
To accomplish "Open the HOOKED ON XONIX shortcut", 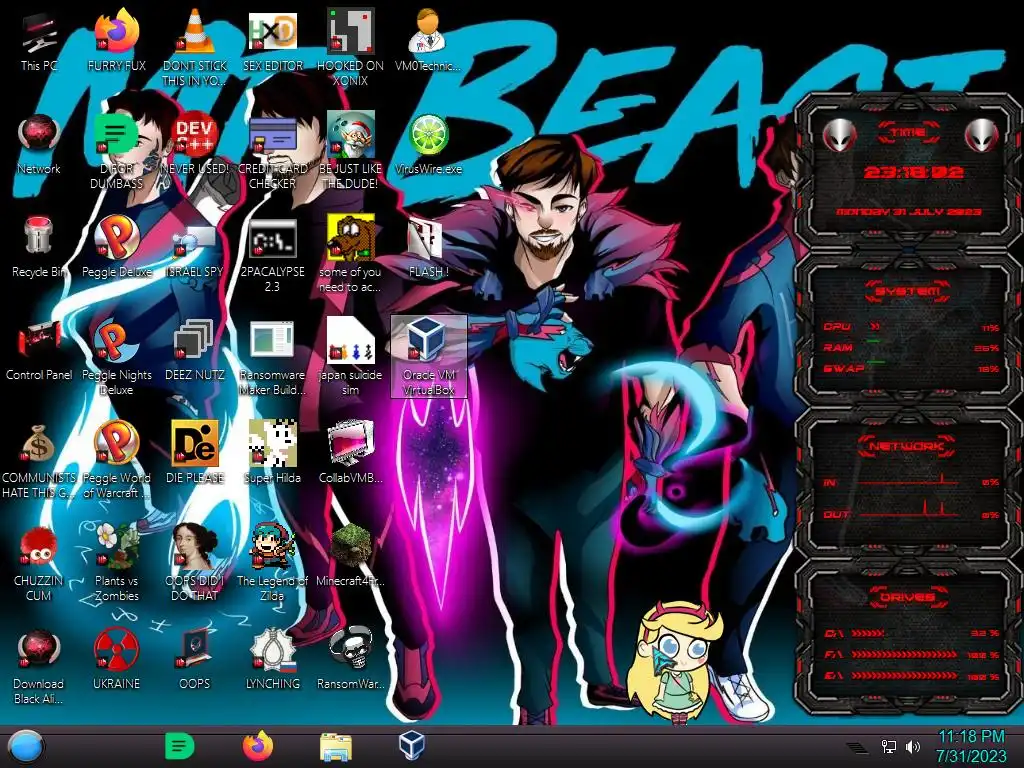I will [x=351, y=48].
